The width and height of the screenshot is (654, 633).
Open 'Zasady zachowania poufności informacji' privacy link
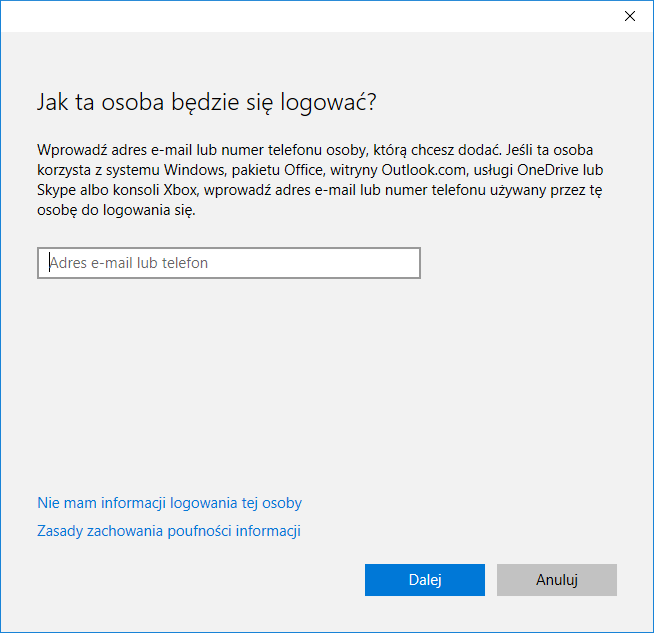pyautogui.click(x=169, y=531)
